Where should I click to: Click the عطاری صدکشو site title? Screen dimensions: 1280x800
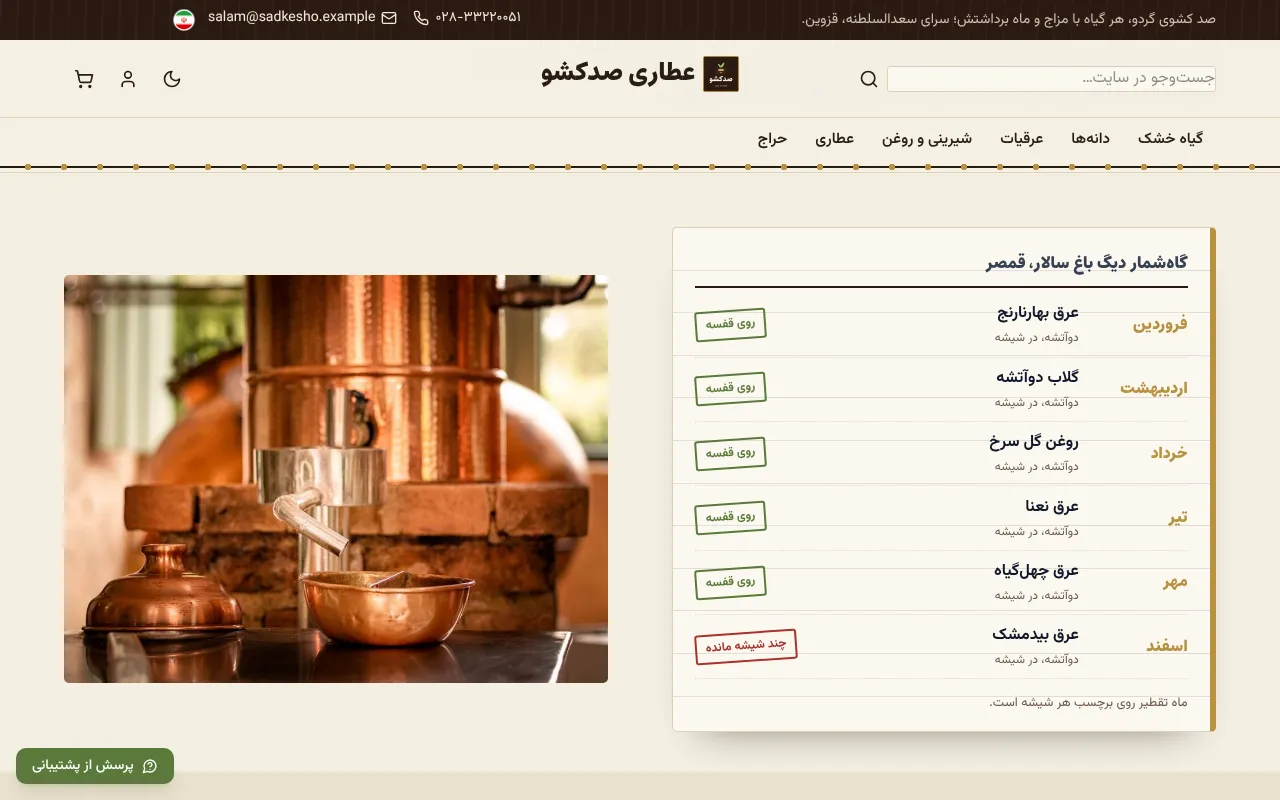[x=618, y=73]
